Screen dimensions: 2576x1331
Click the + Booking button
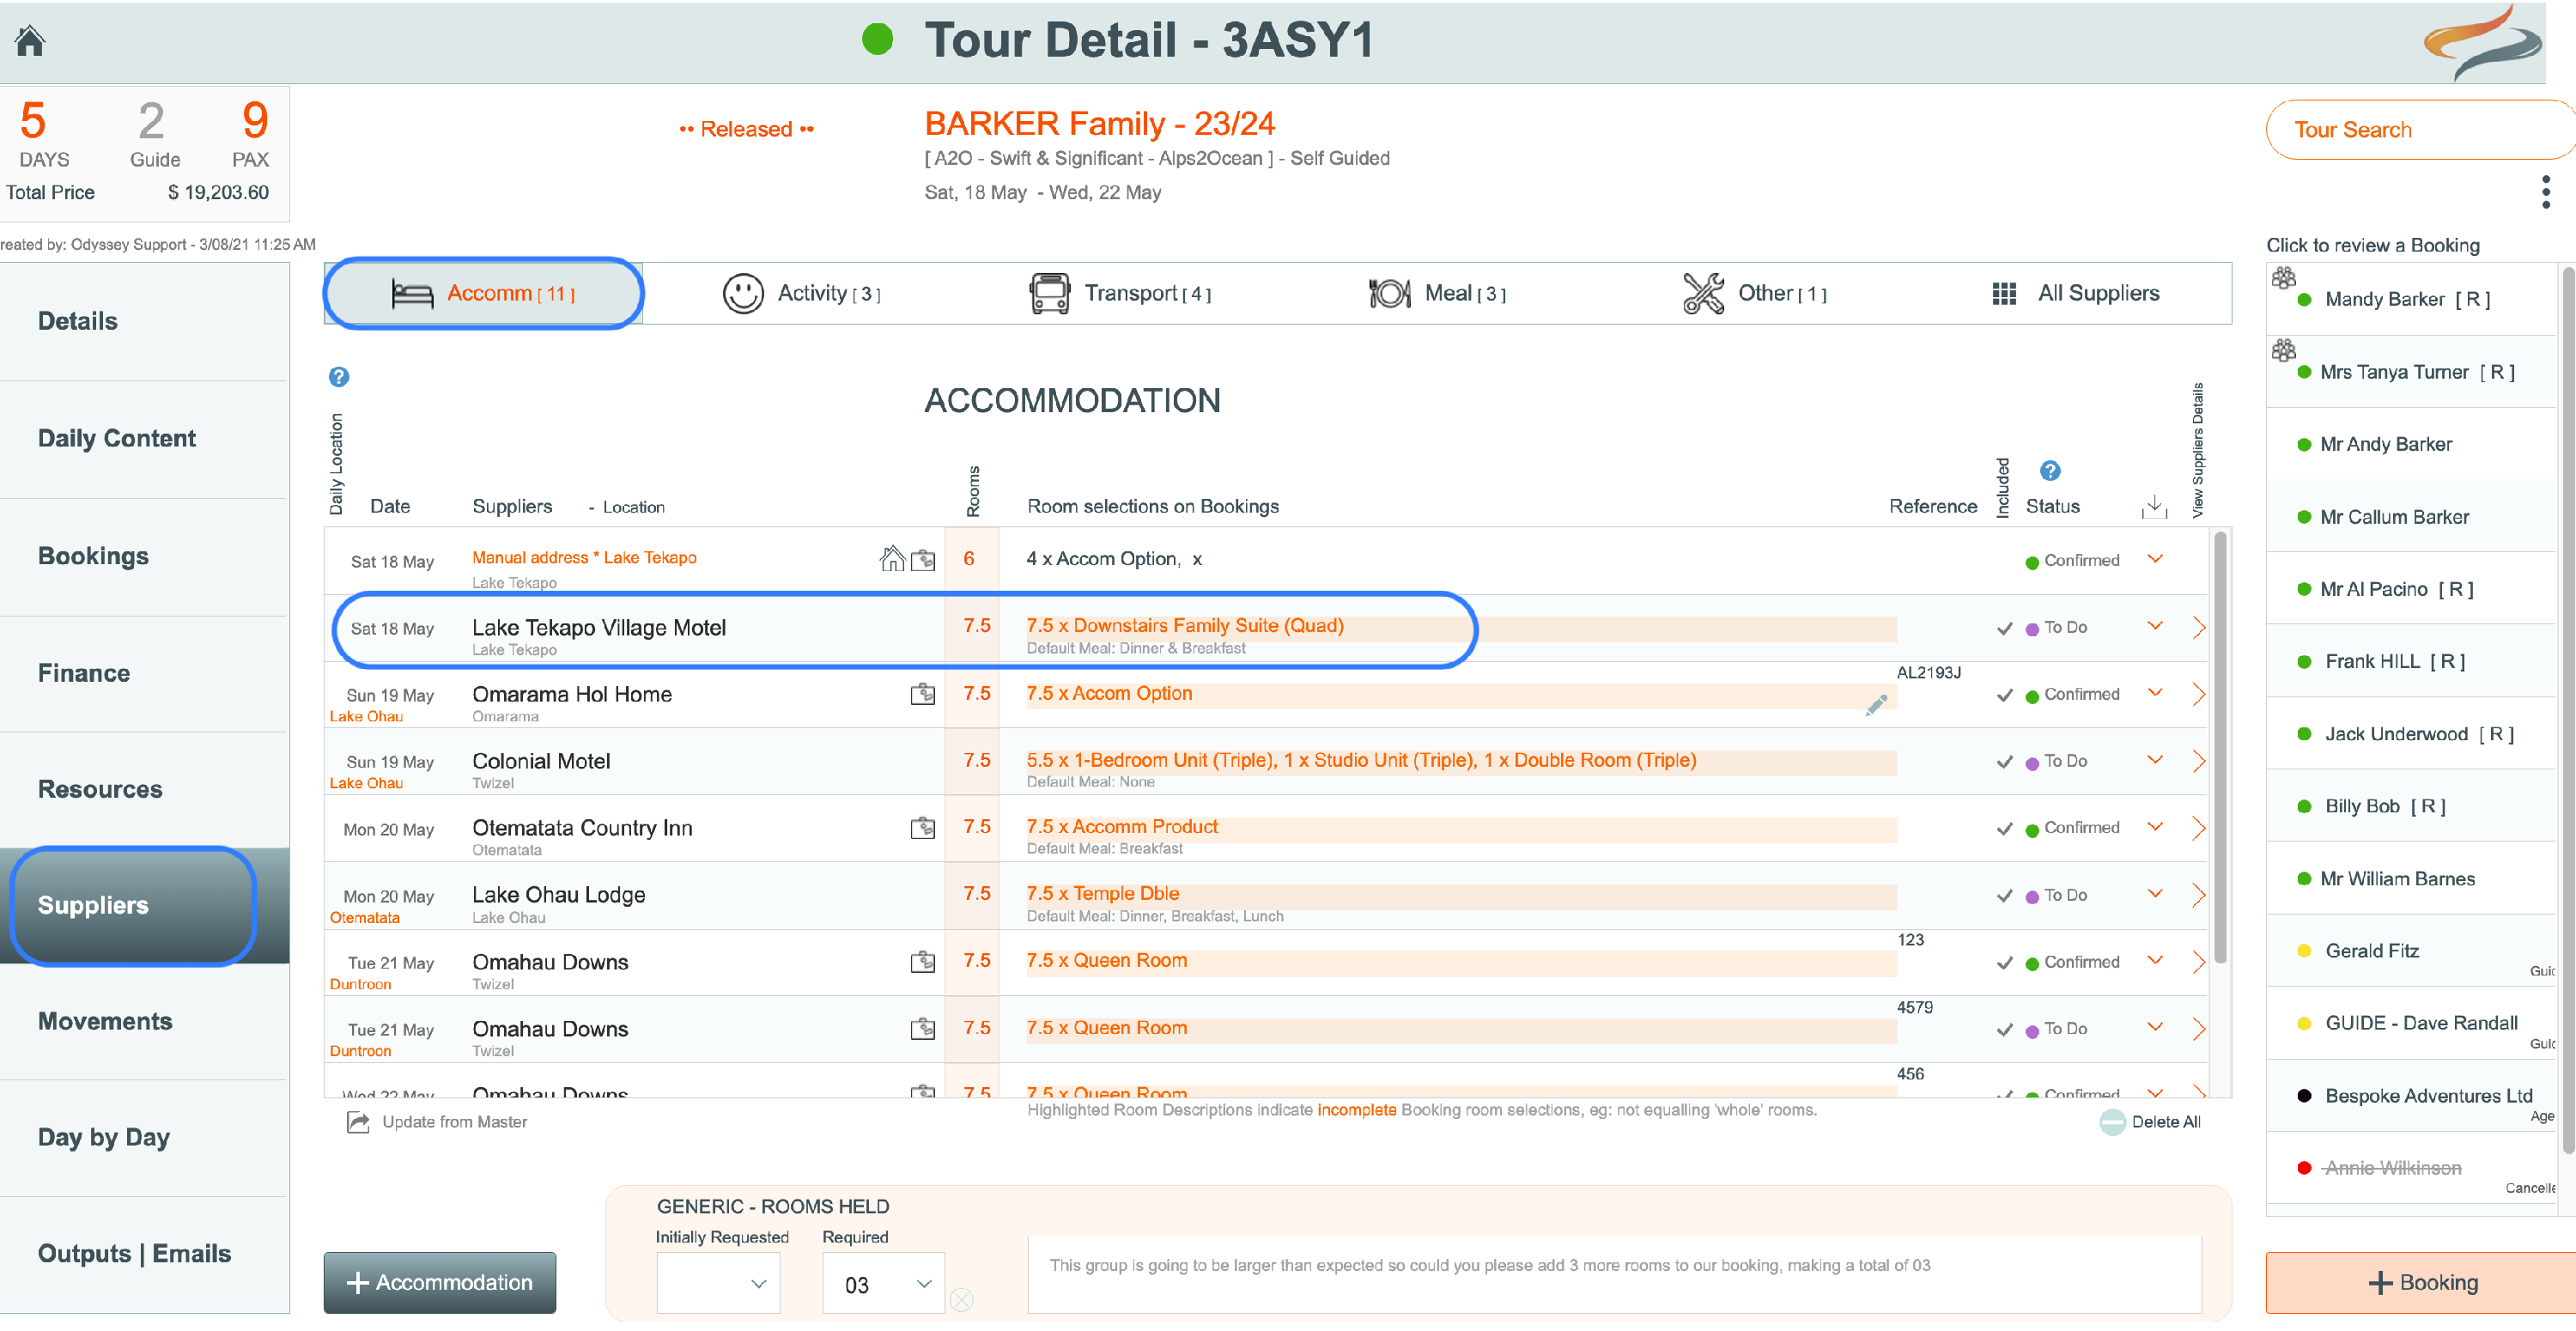click(2422, 1283)
